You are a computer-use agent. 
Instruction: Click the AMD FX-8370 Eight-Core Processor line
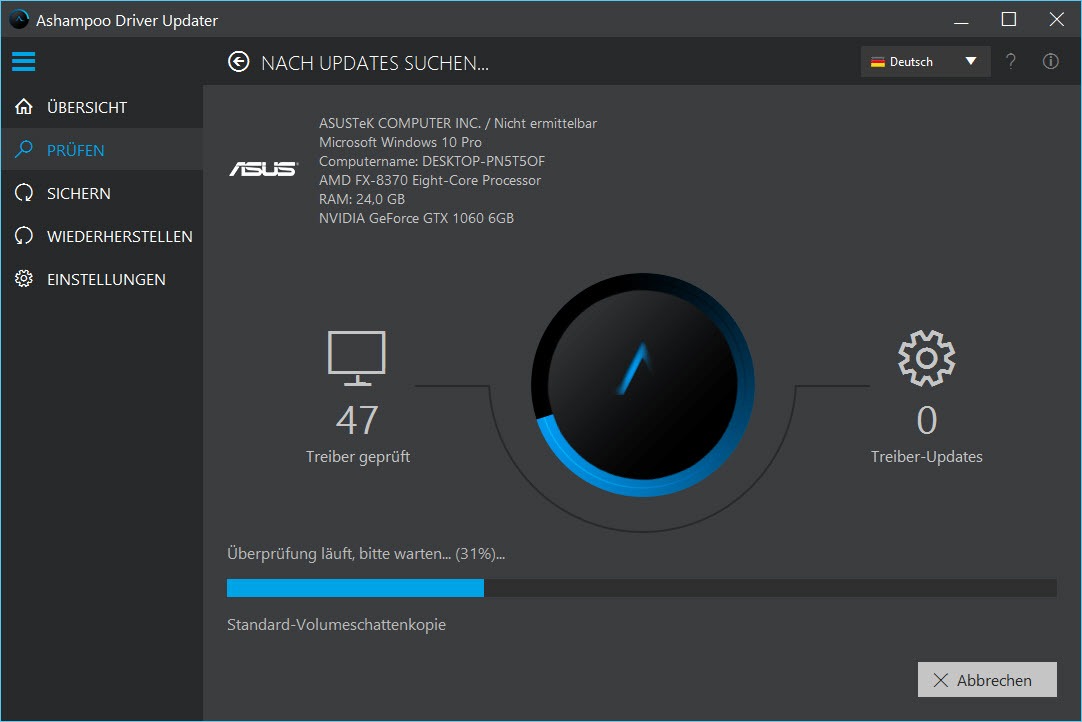point(430,180)
